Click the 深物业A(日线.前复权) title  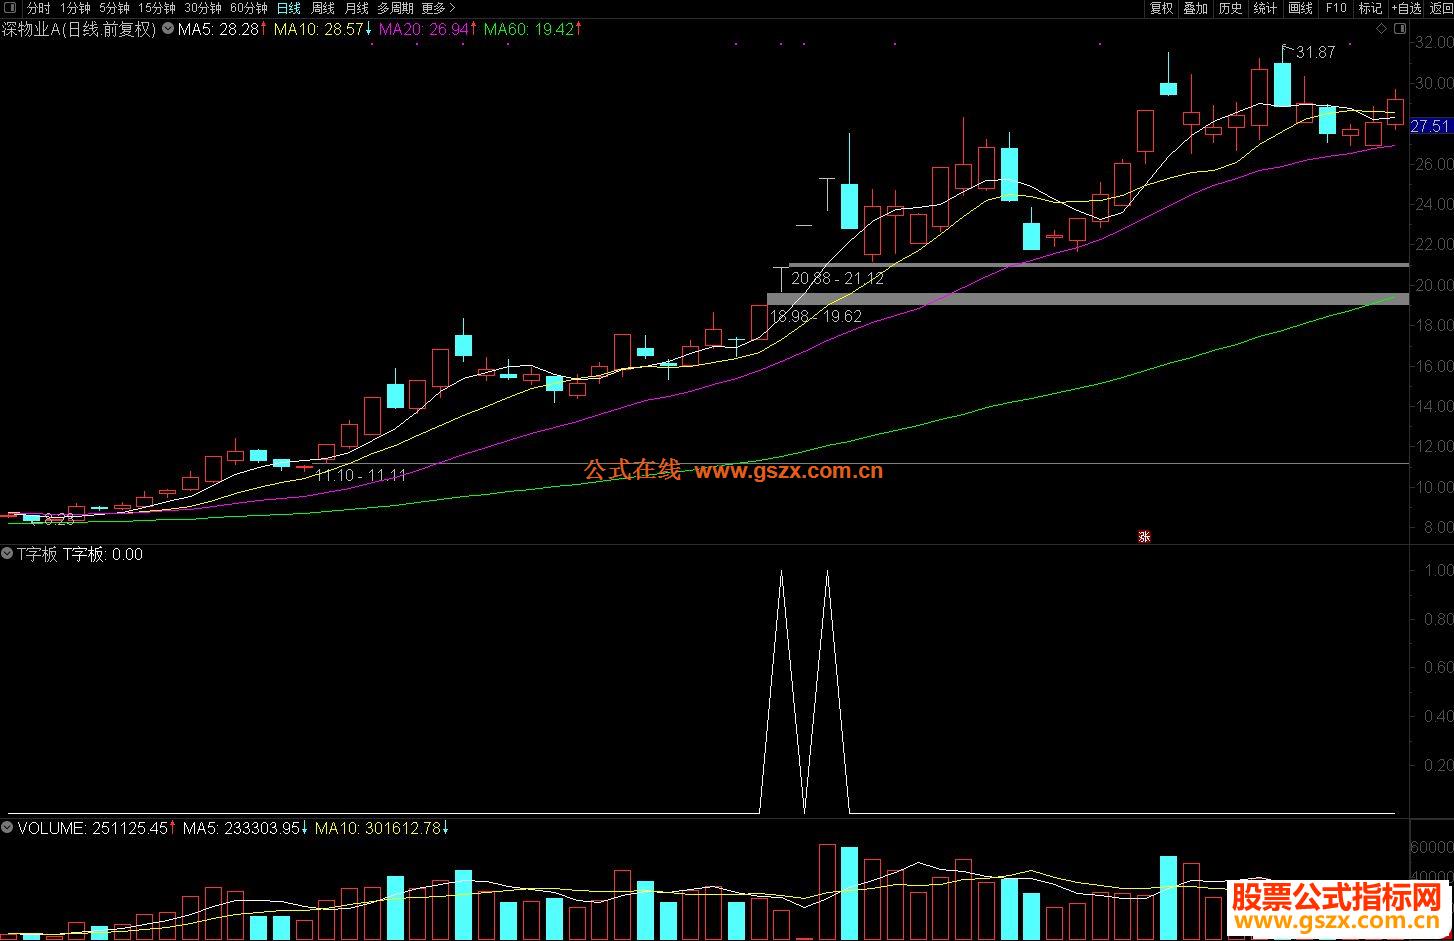(79, 29)
